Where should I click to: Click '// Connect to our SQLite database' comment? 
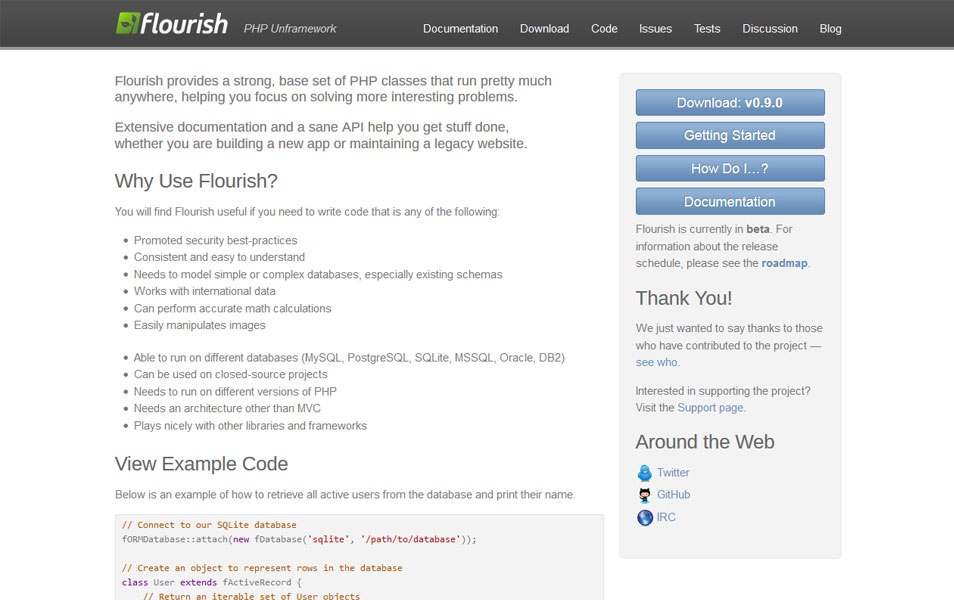coord(209,525)
